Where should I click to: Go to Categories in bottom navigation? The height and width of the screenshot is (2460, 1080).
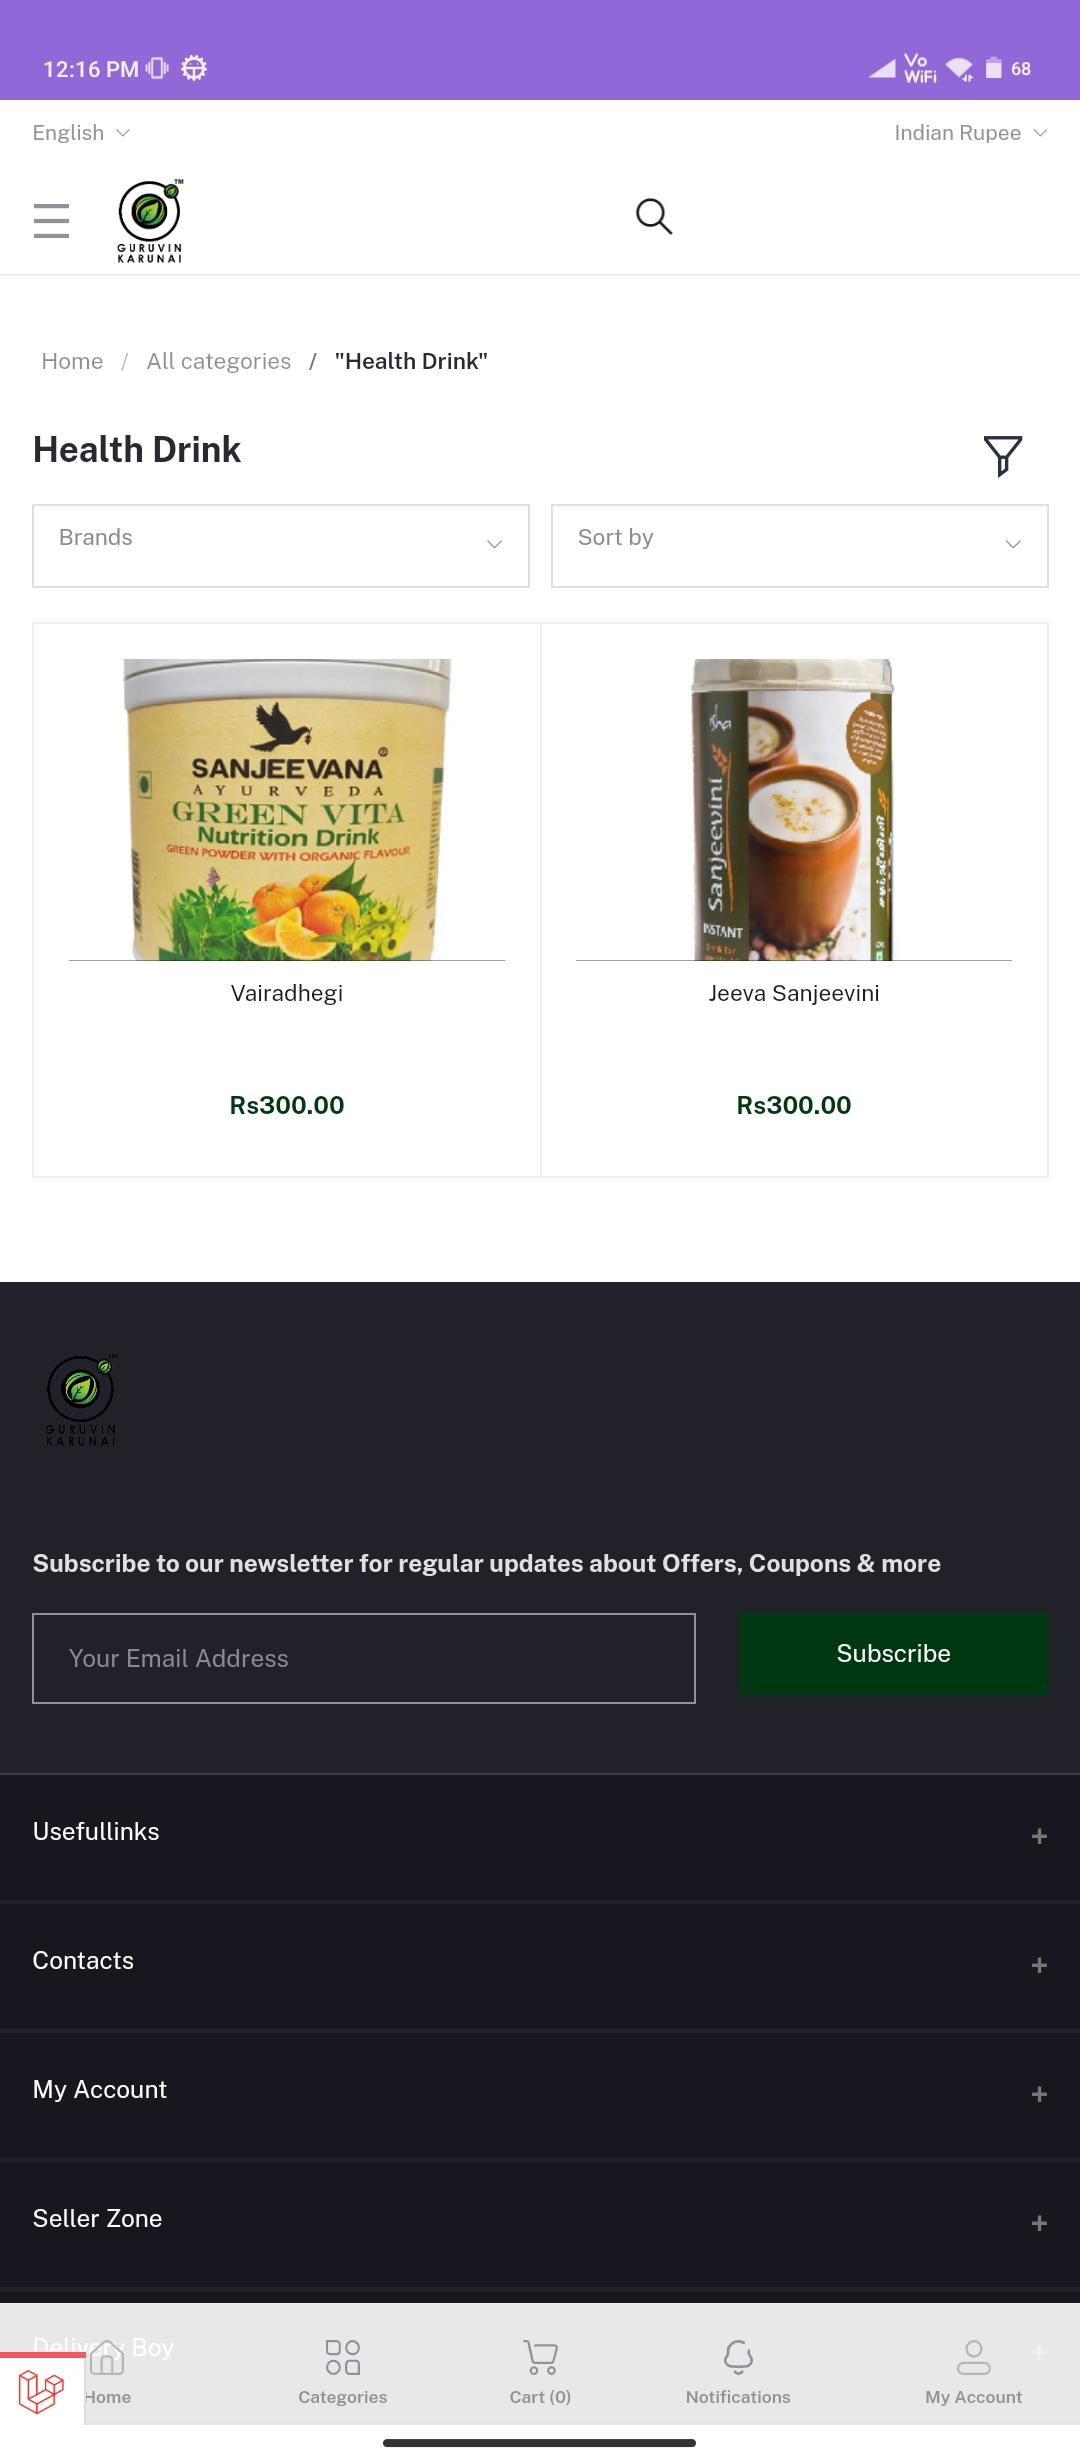[x=342, y=2372]
